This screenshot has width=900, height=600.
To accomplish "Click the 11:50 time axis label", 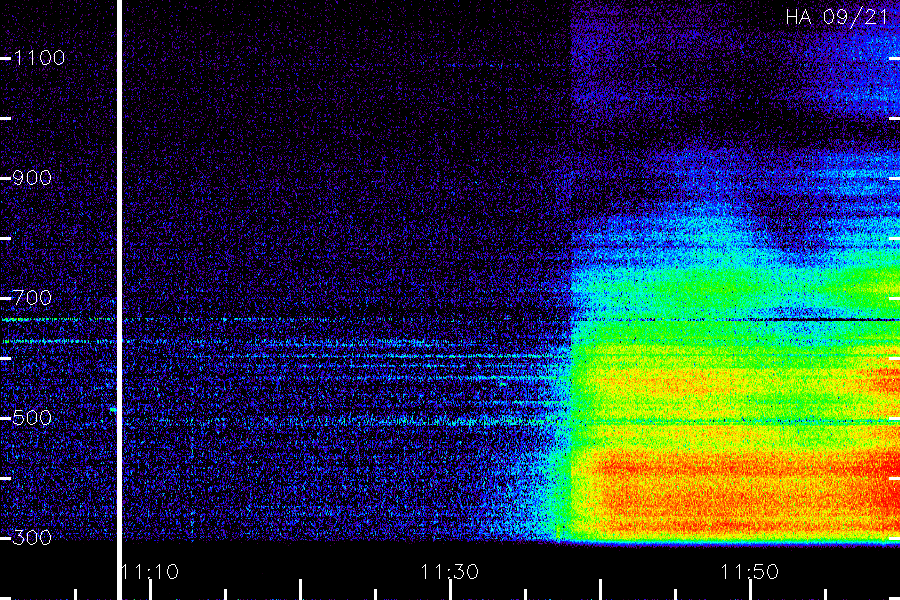I will (x=749, y=572).
